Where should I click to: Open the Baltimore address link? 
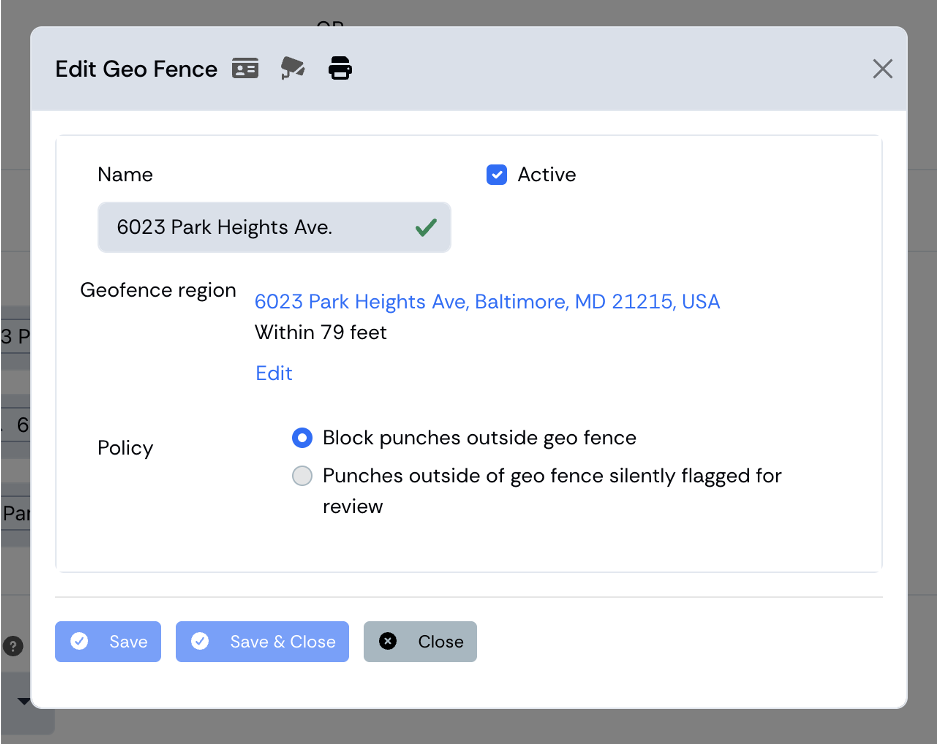[x=487, y=301]
